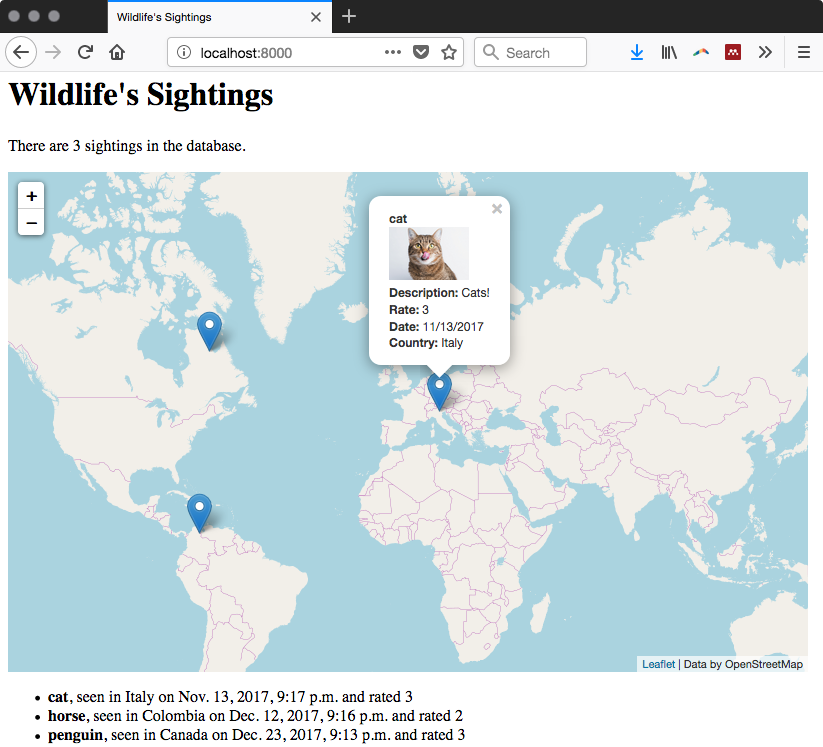
Task: Click the "There are 3 sightings" text
Action: (x=126, y=145)
